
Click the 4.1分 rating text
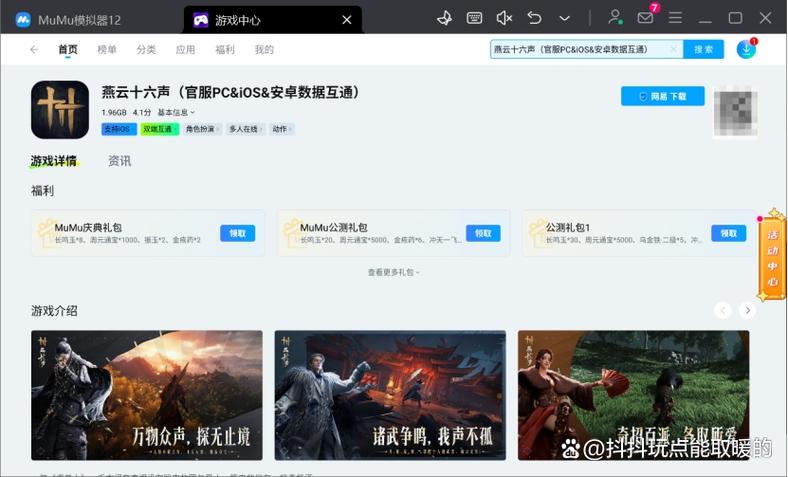(x=142, y=113)
